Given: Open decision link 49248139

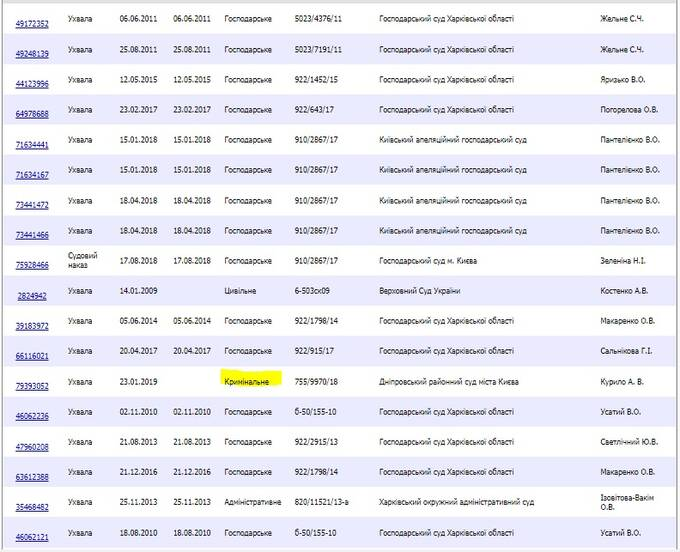Looking at the screenshot, I should (33, 52).
